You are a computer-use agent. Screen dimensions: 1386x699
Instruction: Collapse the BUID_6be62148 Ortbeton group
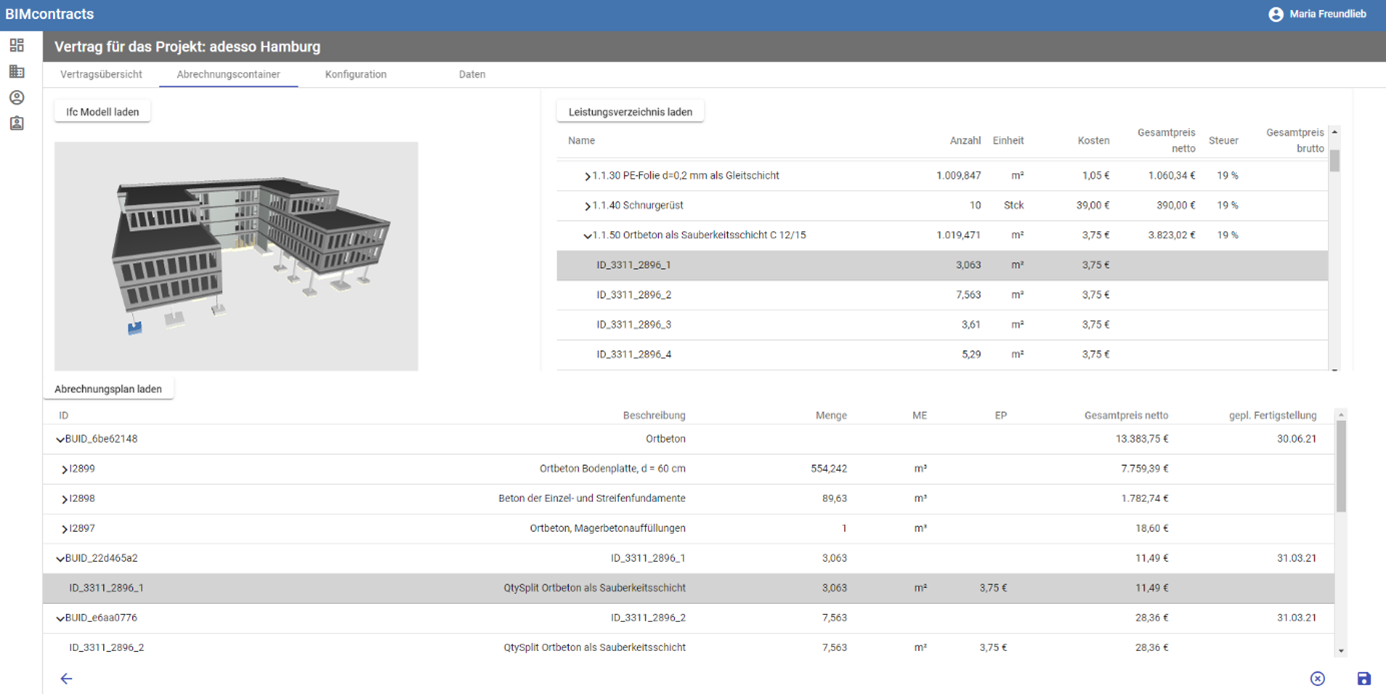(x=60, y=438)
